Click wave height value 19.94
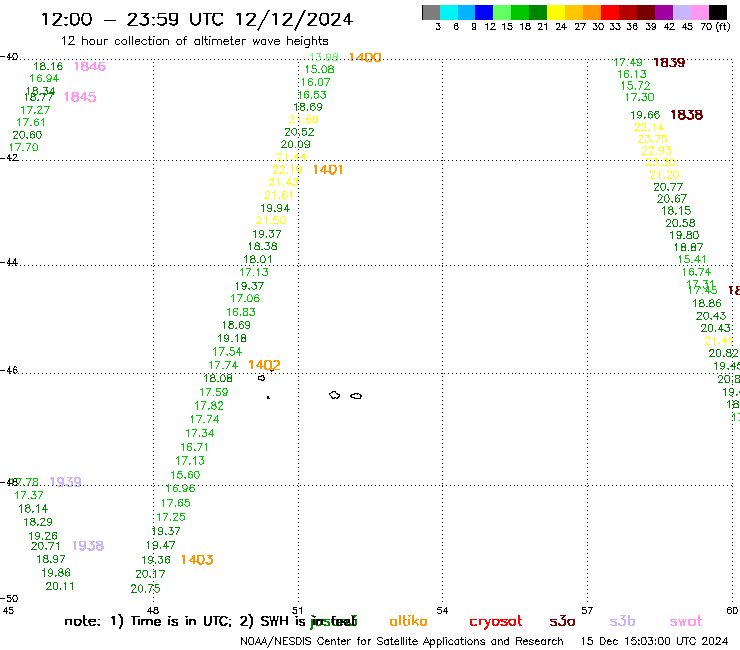 point(275,208)
